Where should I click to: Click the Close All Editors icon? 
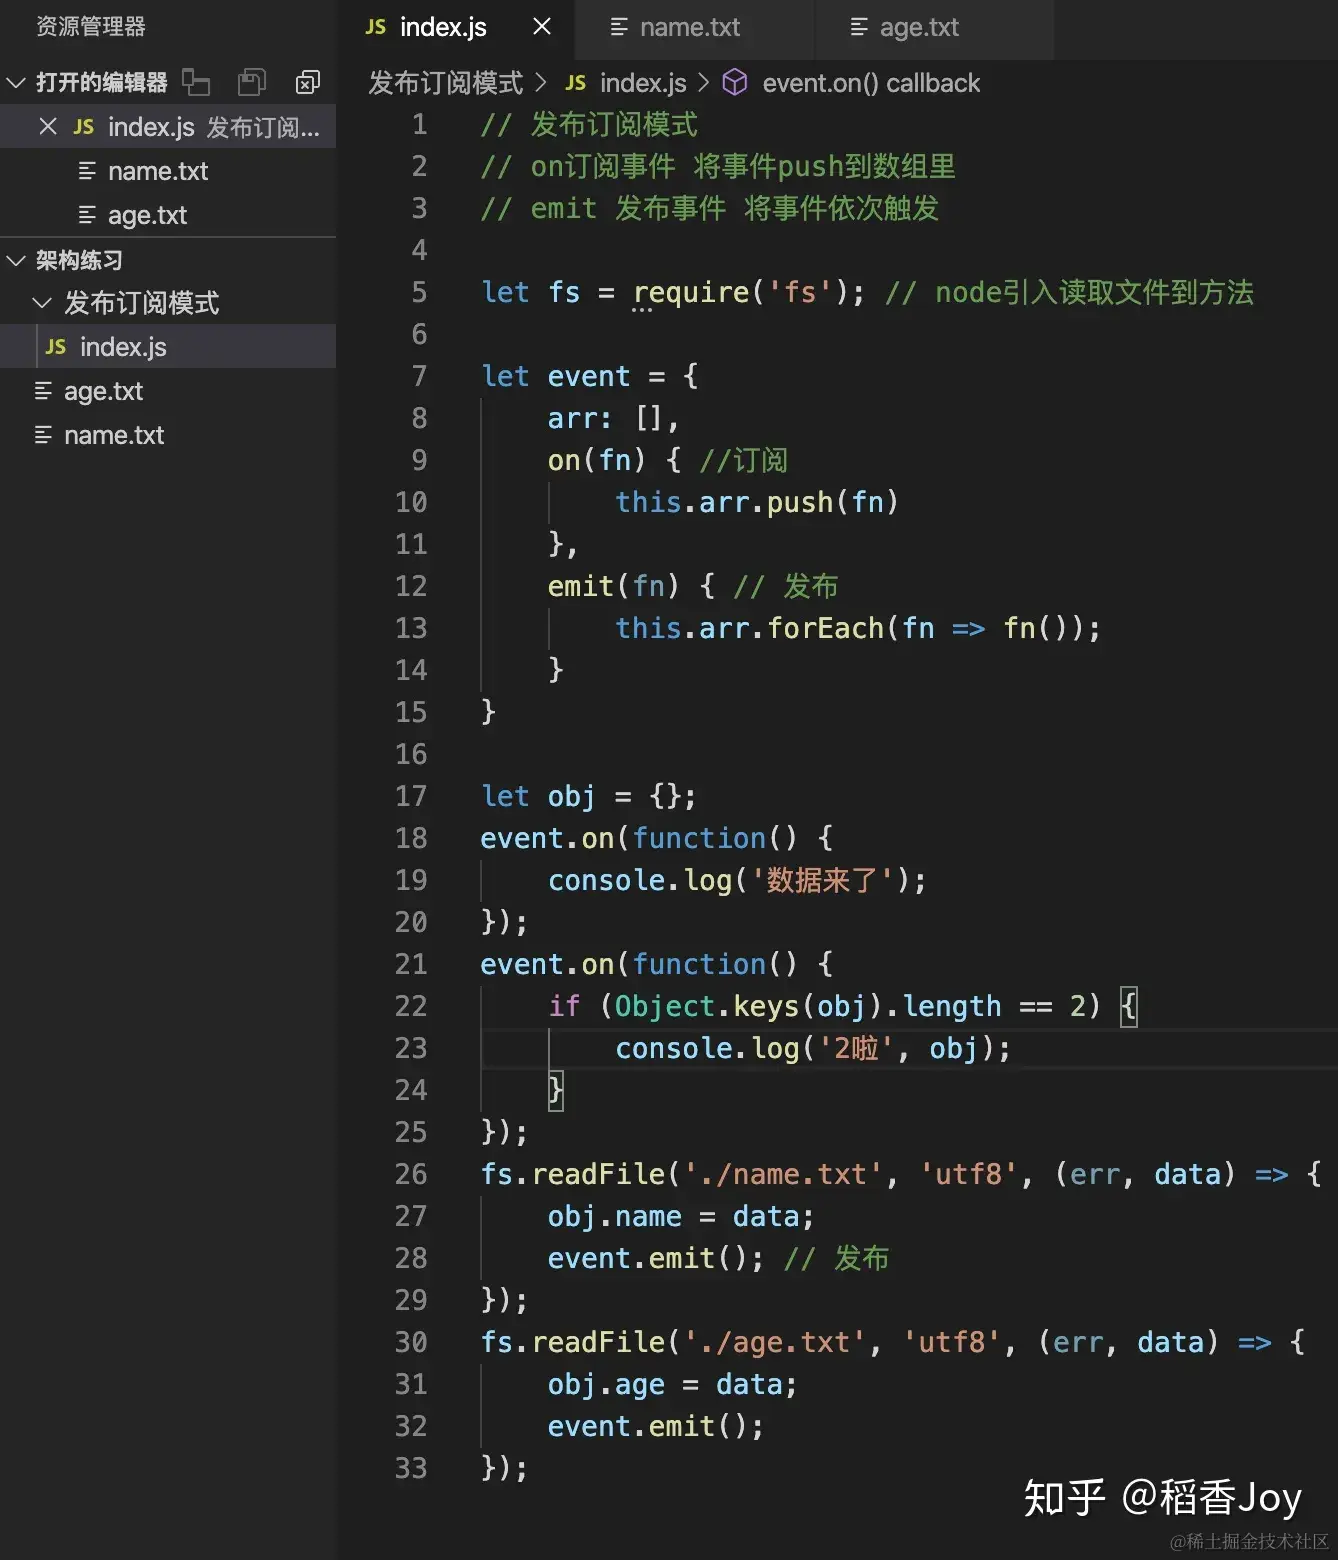point(308,82)
